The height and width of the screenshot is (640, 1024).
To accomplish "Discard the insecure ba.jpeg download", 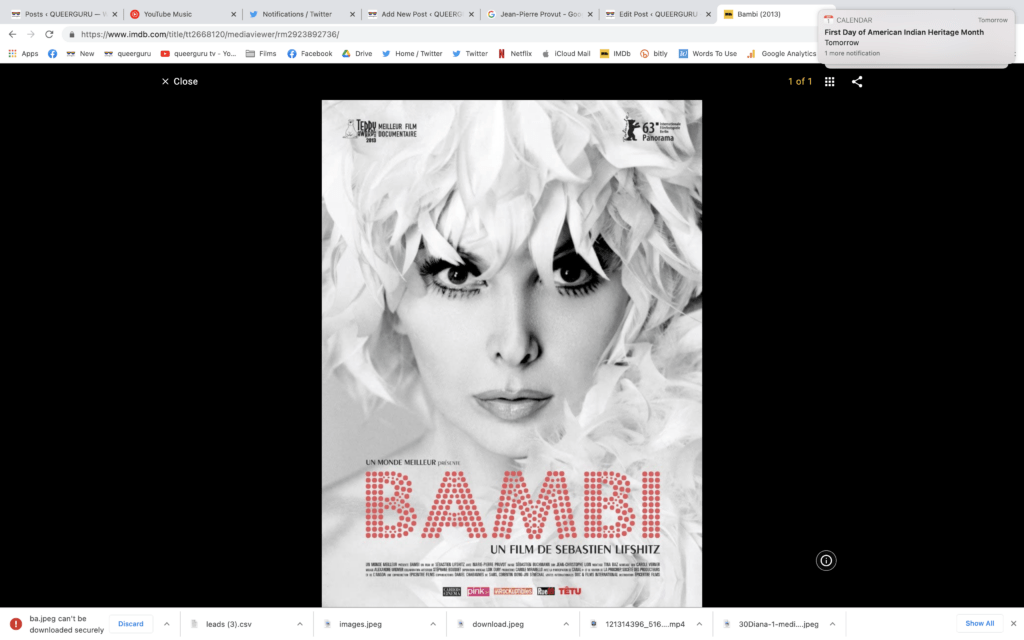I will coord(131,624).
